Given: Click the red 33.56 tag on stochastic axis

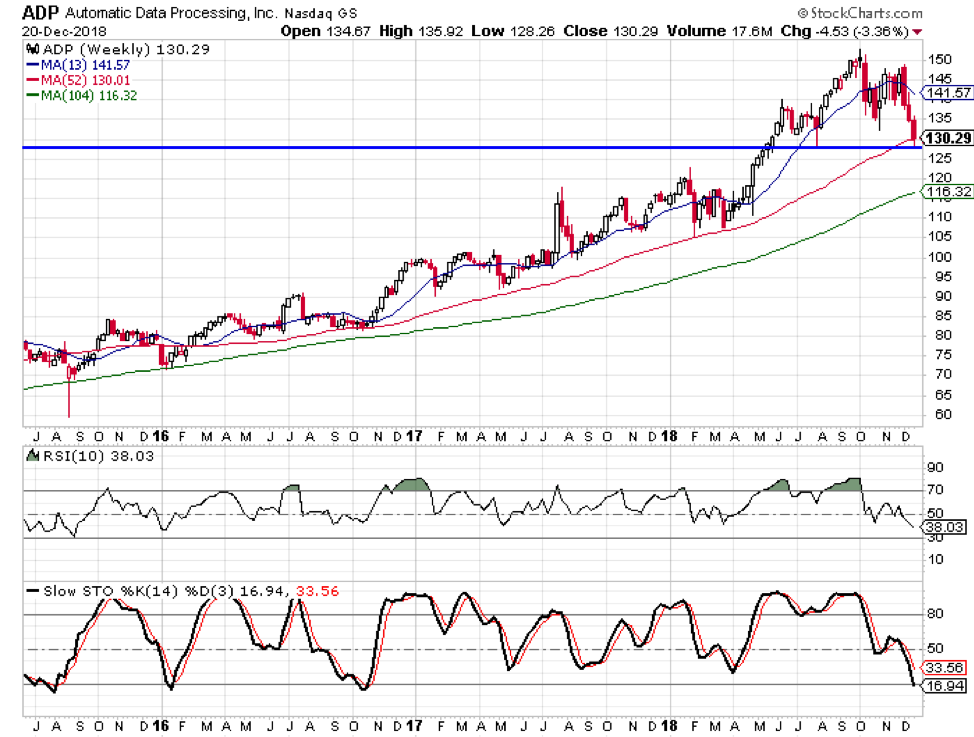Looking at the screenshot, I should click(x=944, y=667).
